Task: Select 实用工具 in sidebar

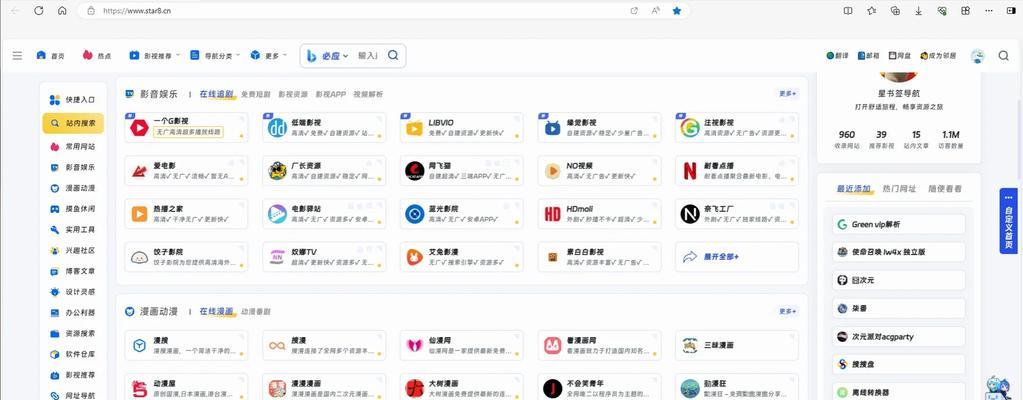Action: [72, 230]
